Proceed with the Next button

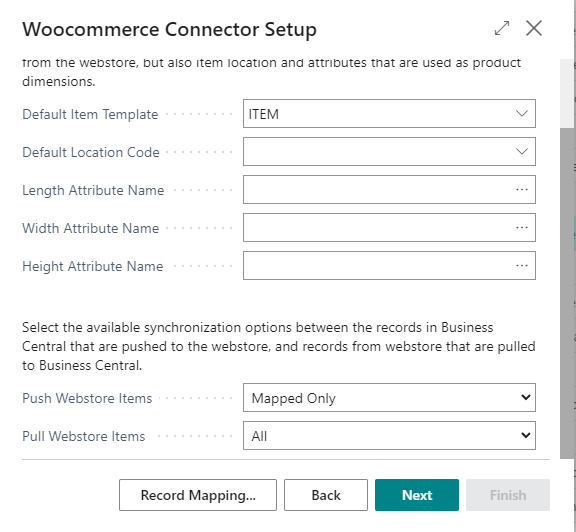click(x=417, y=495)
